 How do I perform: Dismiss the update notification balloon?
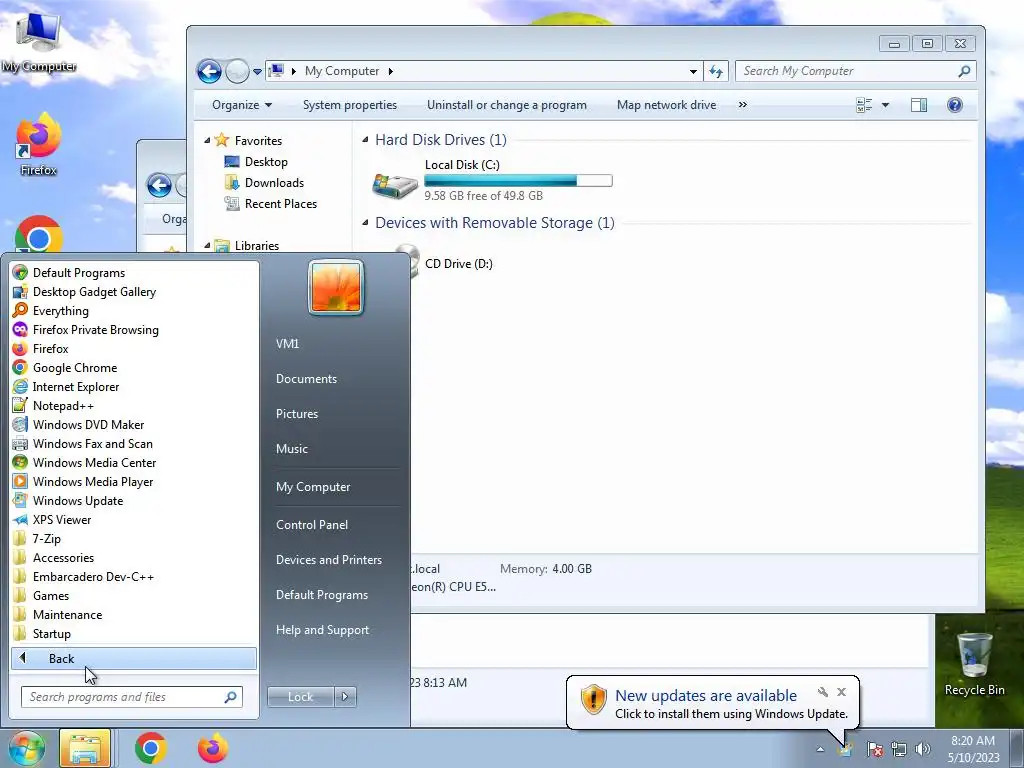tap(841, 692)
